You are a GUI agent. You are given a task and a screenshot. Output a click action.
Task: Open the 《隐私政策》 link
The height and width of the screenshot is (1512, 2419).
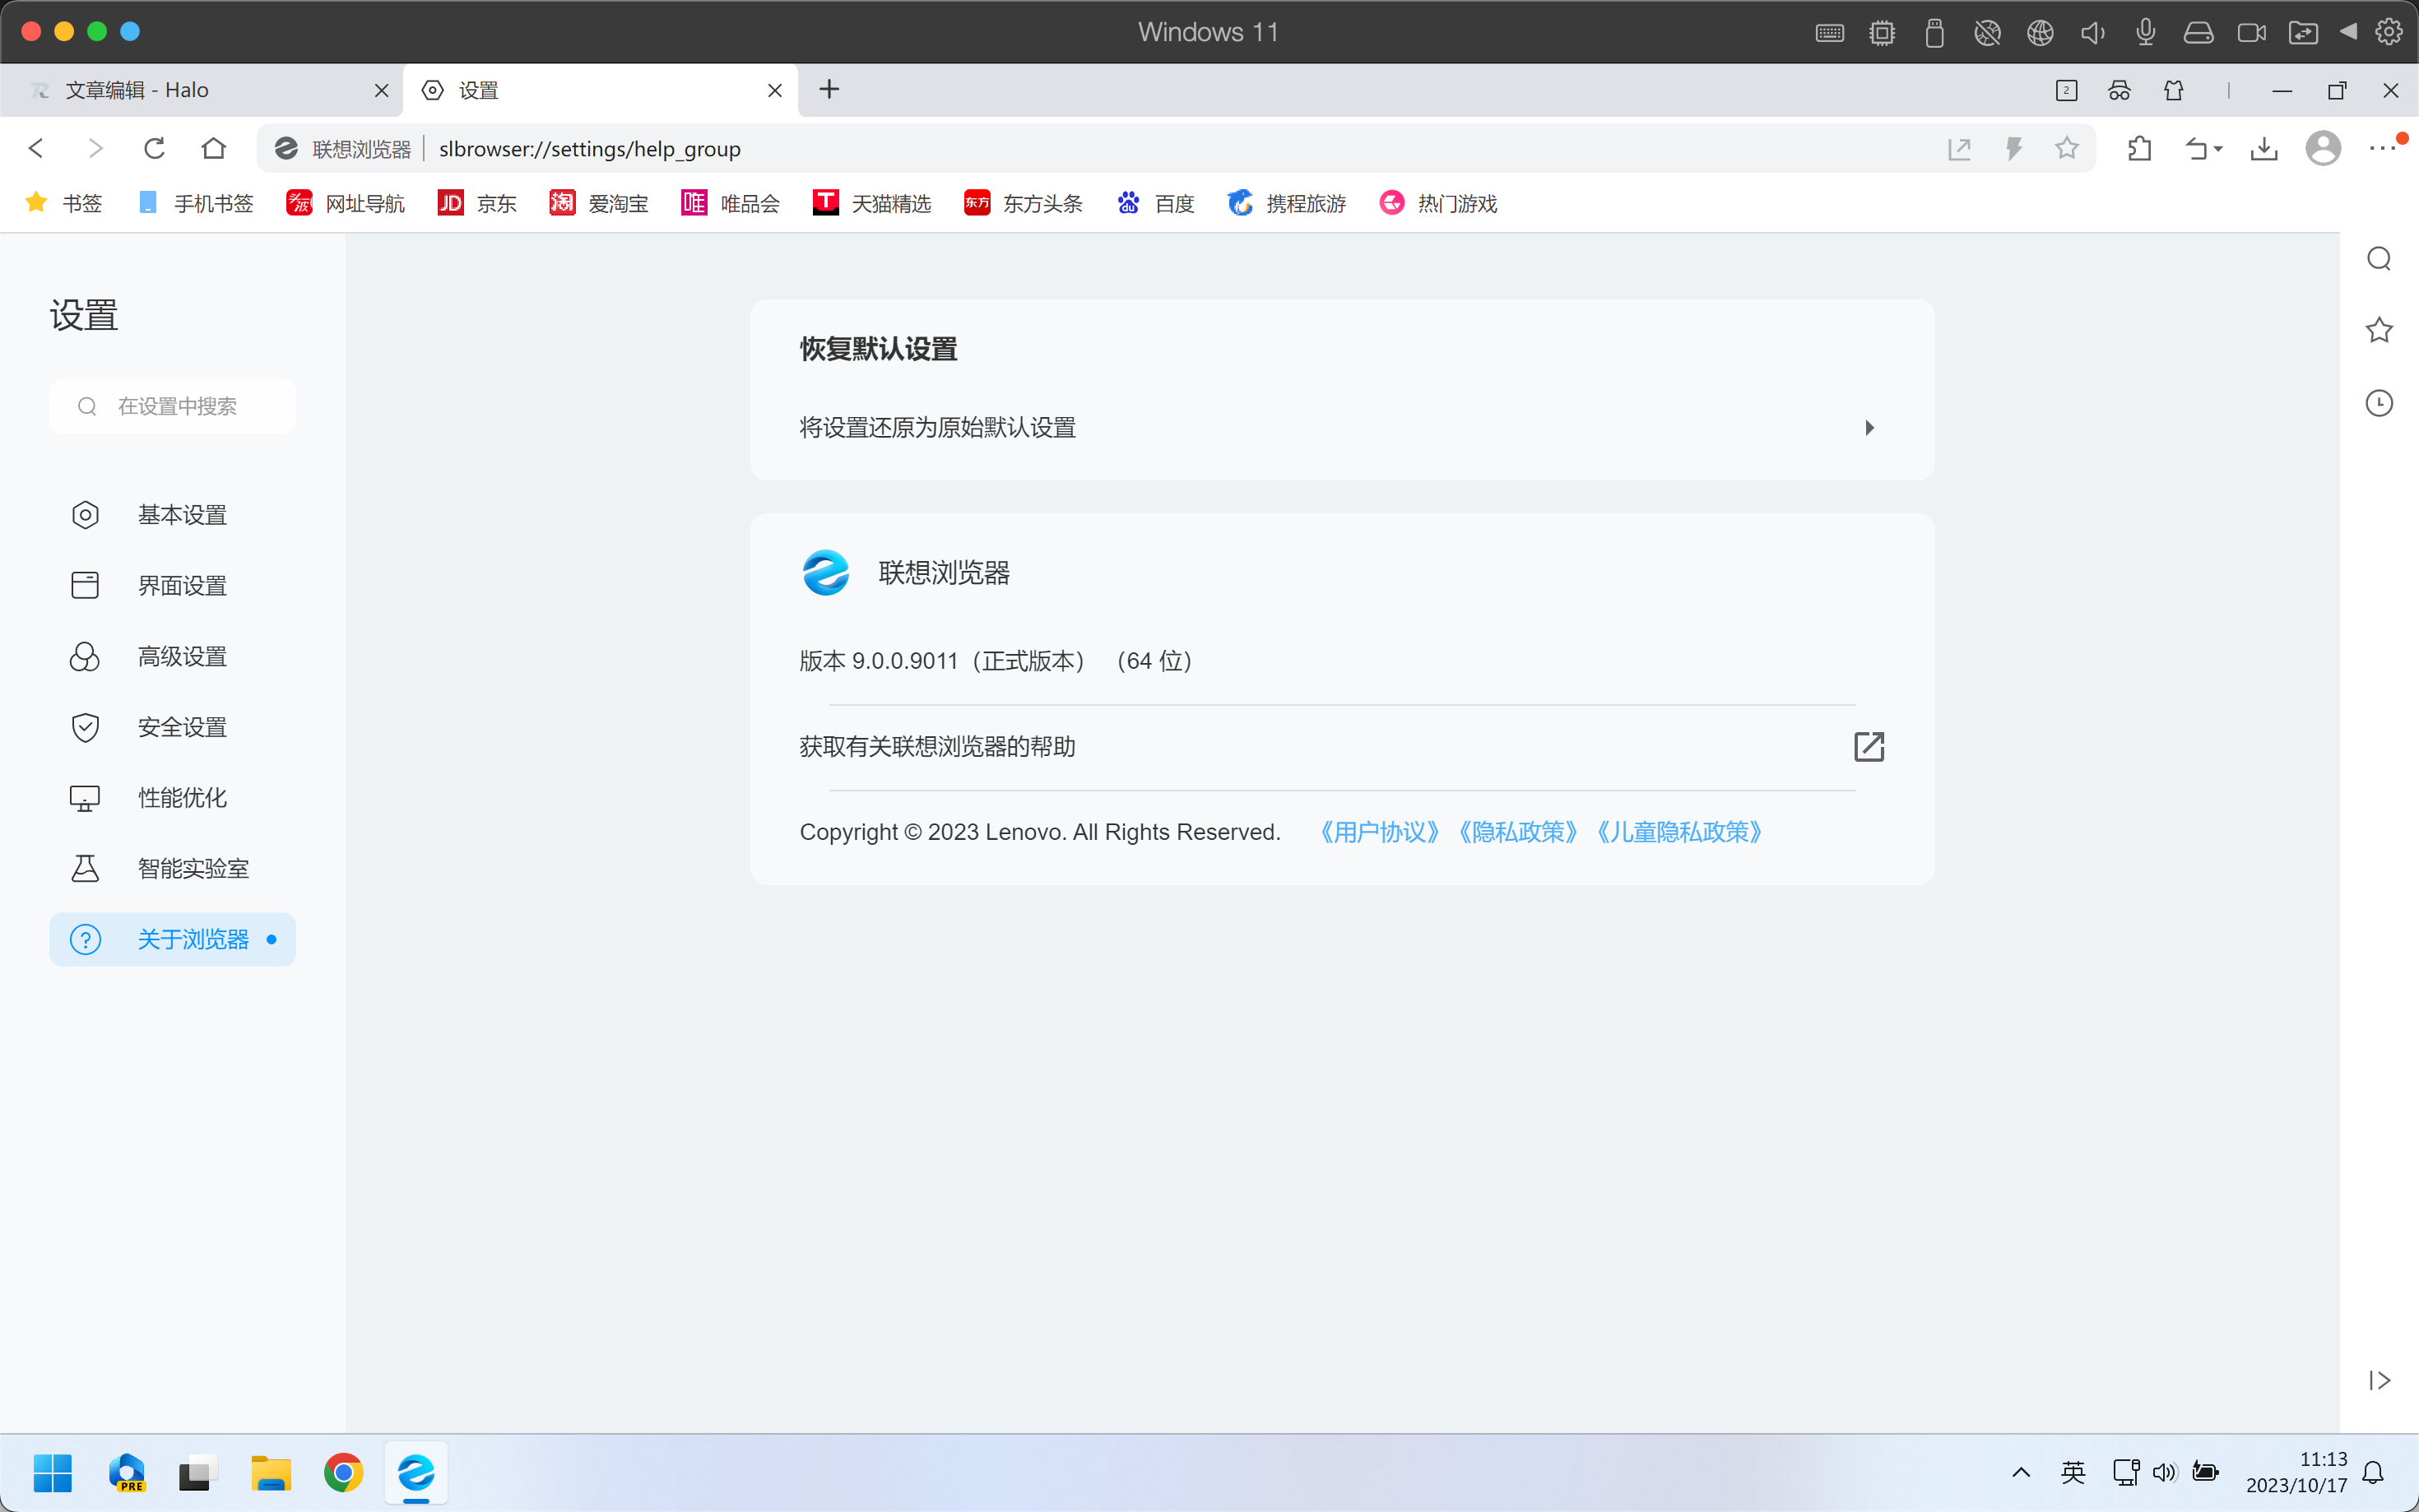pyautogui.click(x=1517, y=831)
